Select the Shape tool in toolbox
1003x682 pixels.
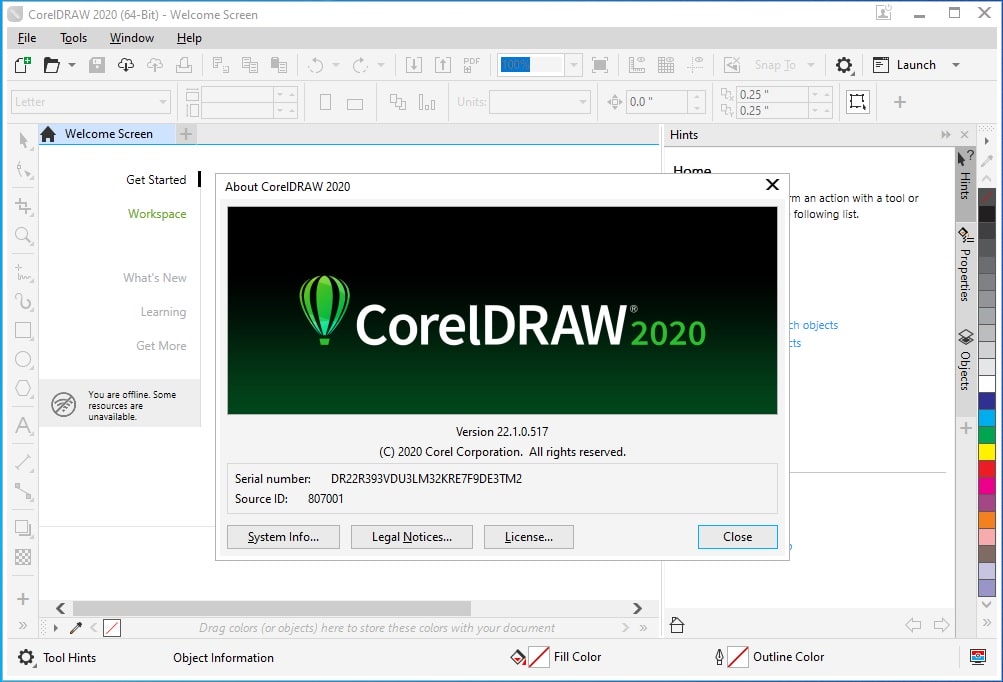(x=24, y=170)
